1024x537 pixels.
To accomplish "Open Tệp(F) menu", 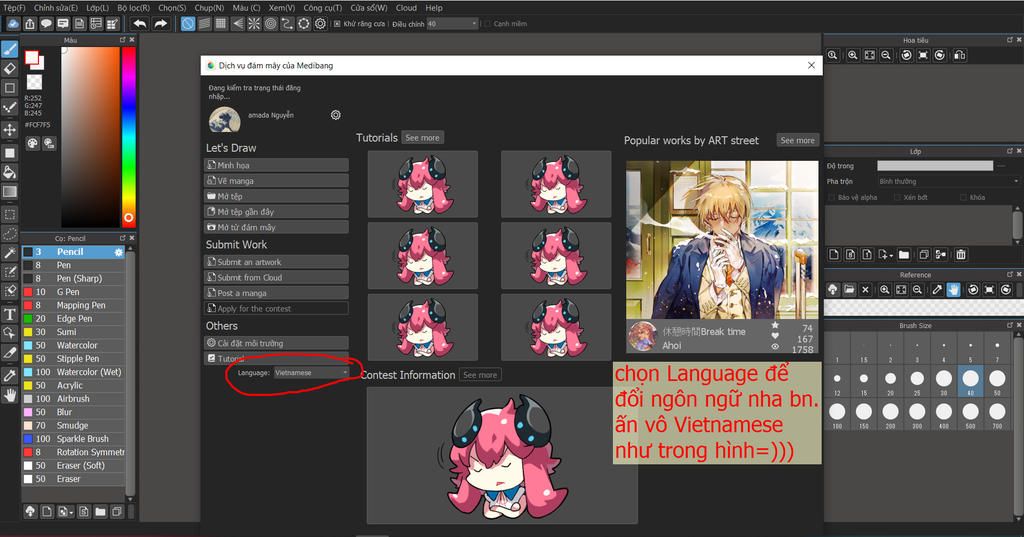I will click(x=14, y=8).
